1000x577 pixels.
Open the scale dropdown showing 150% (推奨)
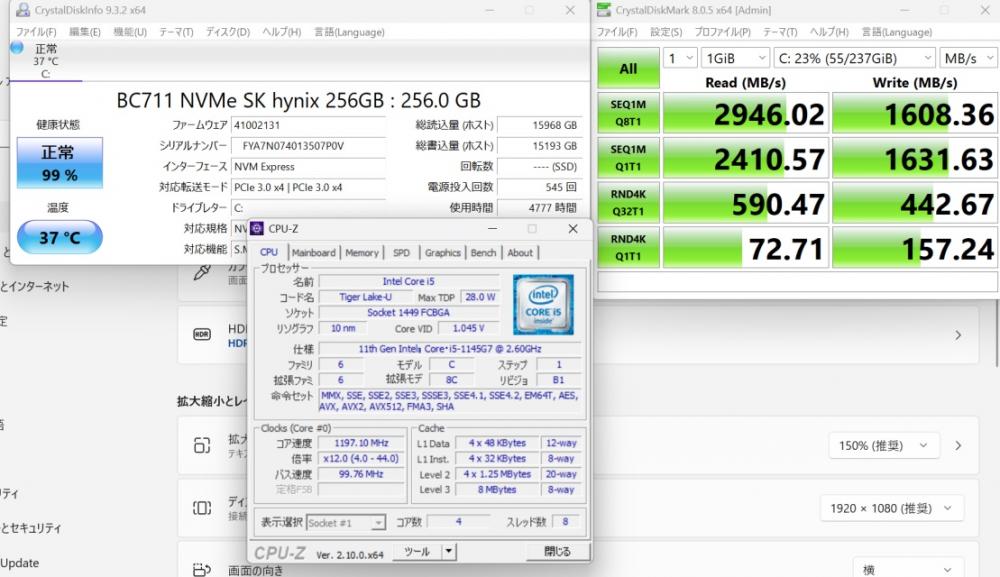(884, 446)
